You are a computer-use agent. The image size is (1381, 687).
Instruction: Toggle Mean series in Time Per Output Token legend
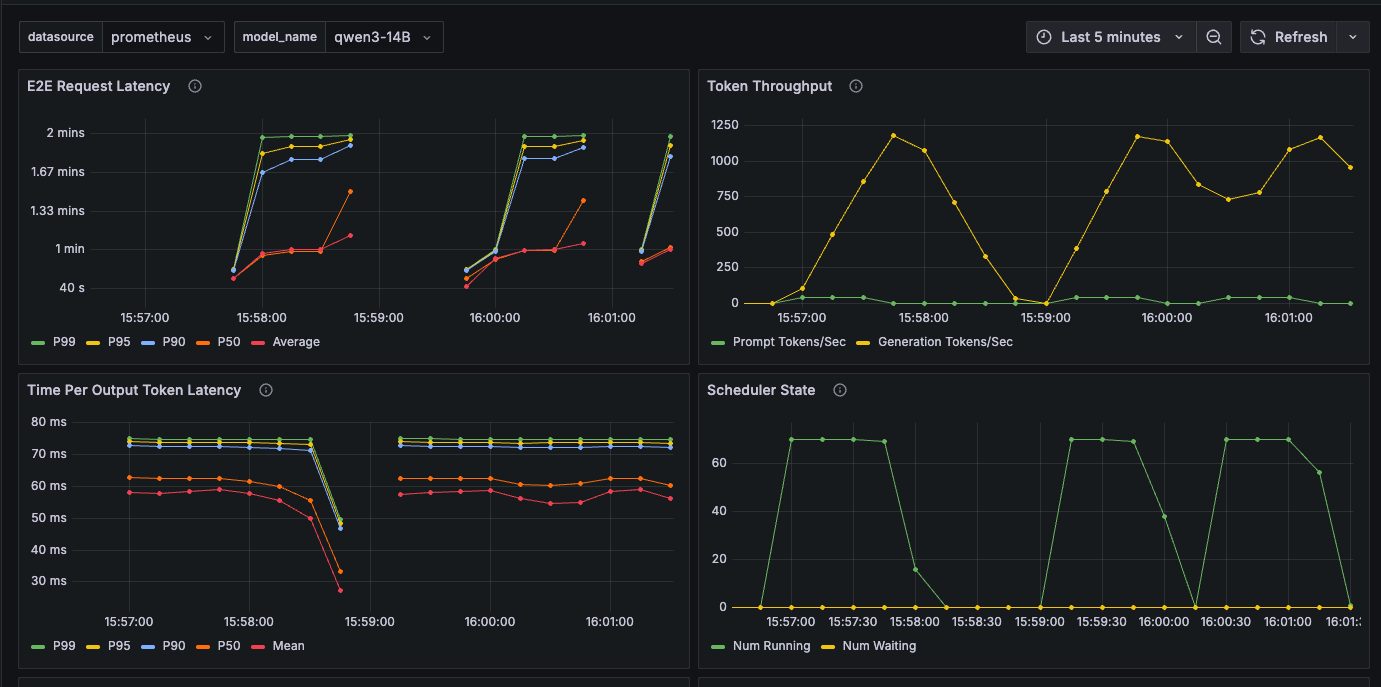pos(288,646)
